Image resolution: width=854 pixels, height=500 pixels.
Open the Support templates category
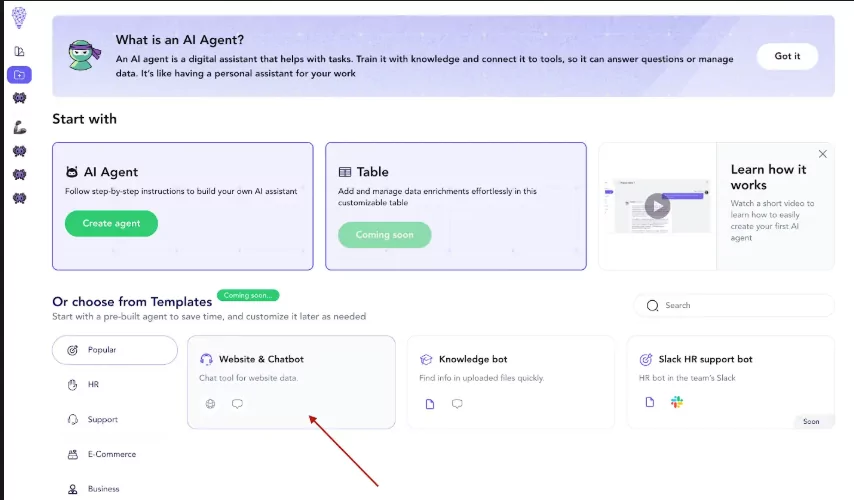[102, 420]
